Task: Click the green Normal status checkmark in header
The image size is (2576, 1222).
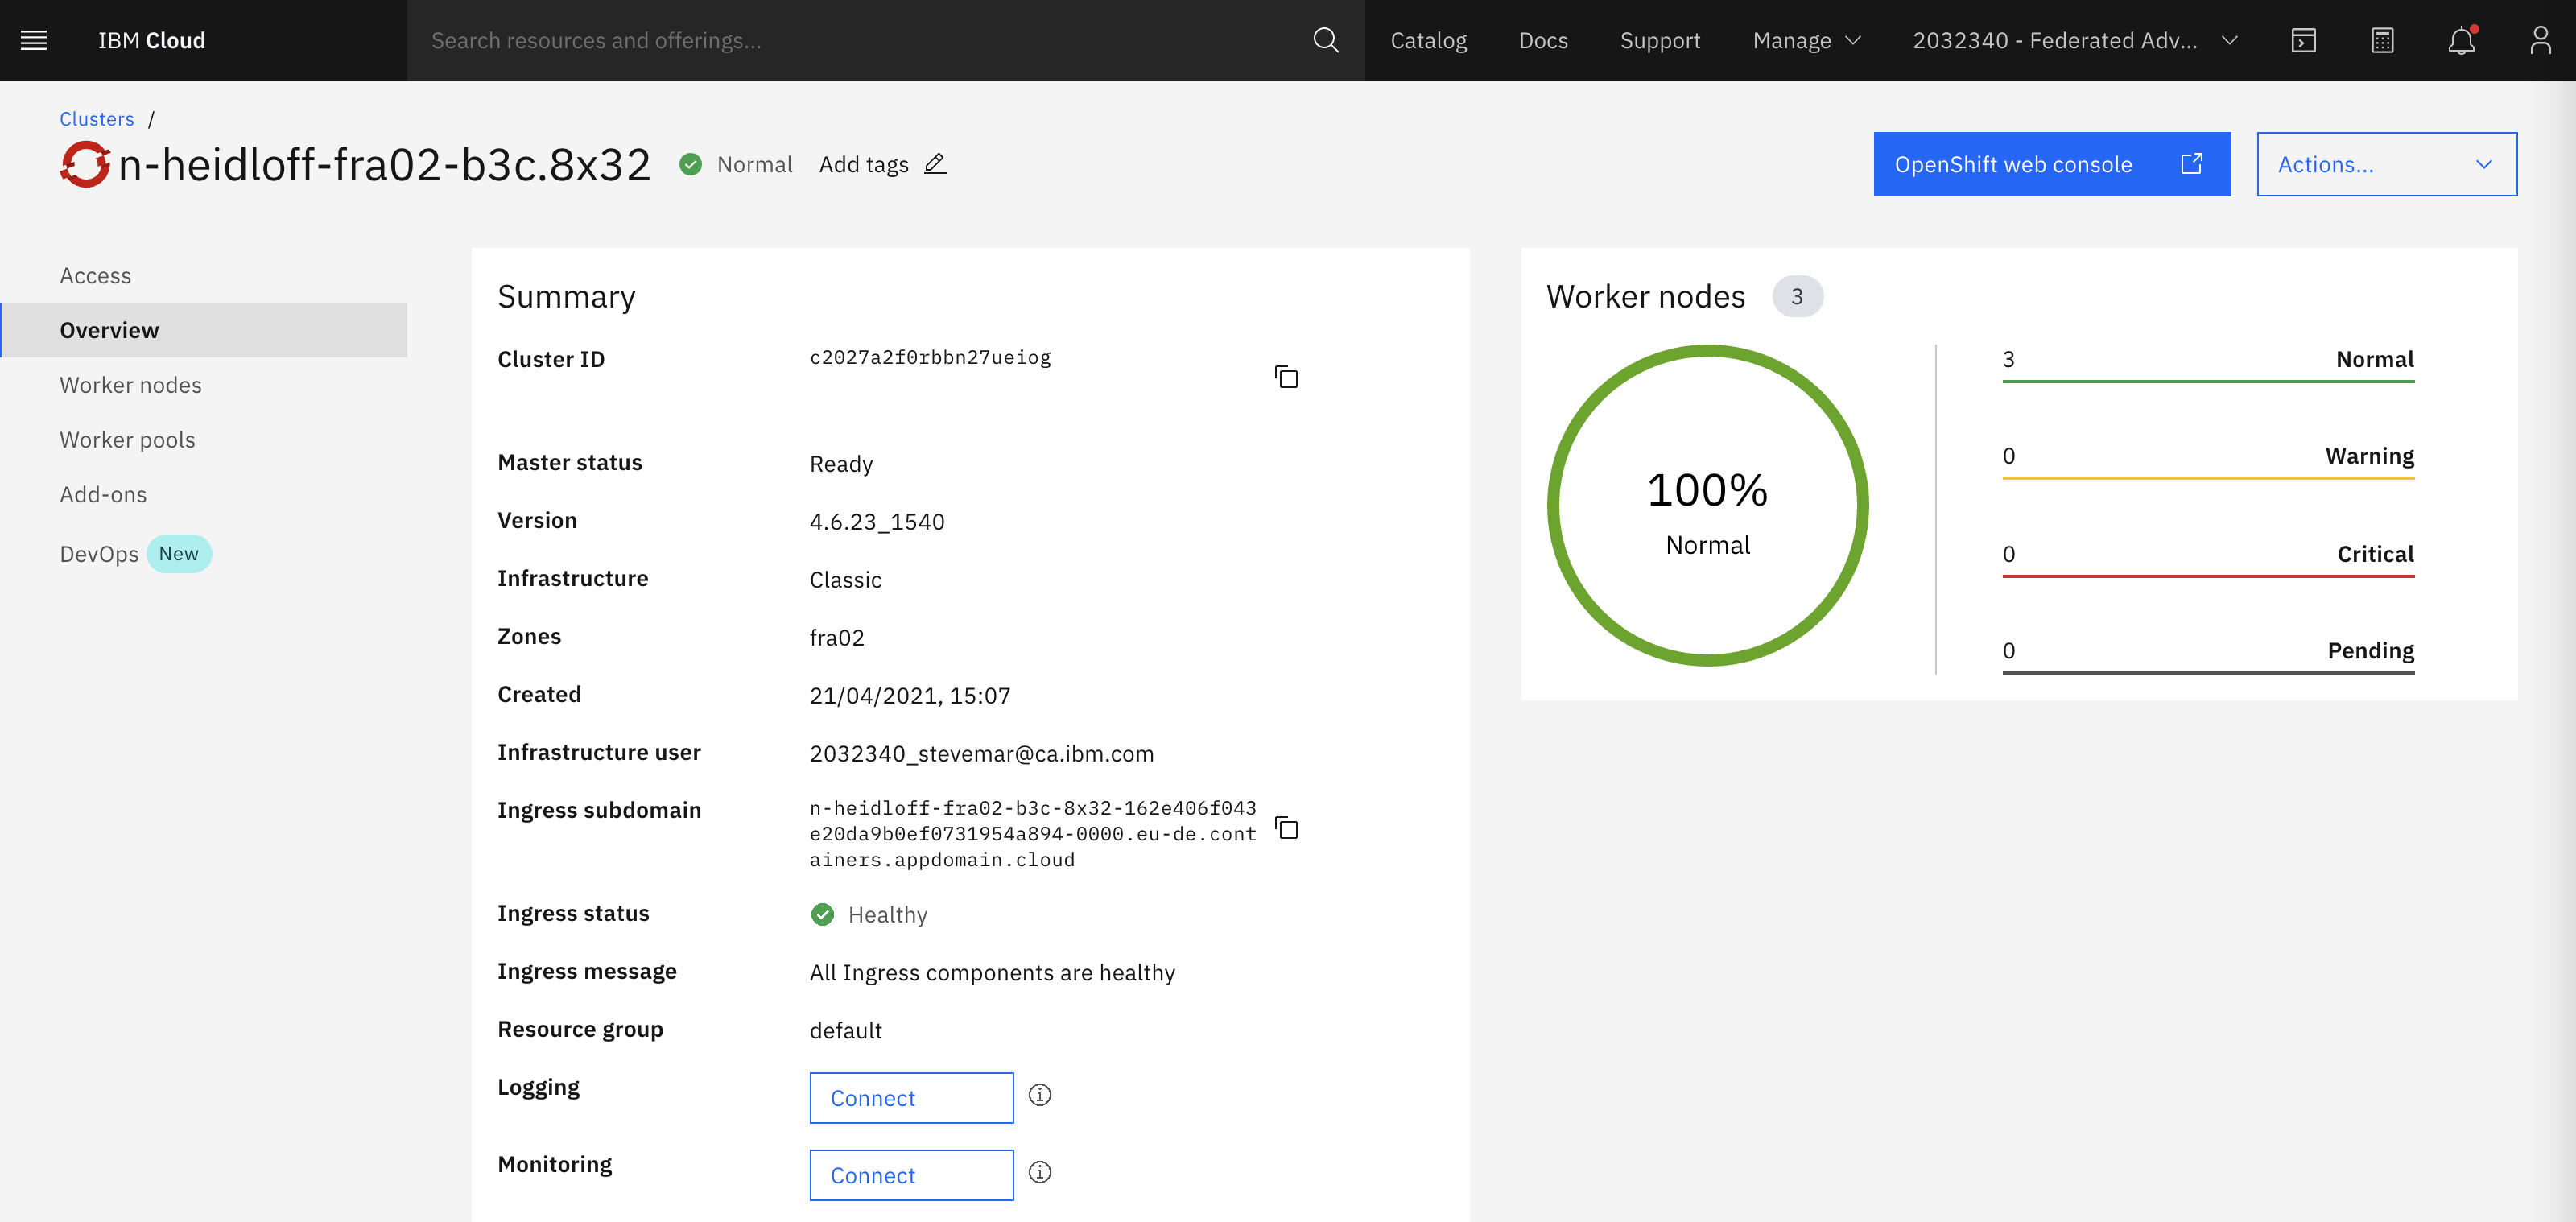Action: 690,164
